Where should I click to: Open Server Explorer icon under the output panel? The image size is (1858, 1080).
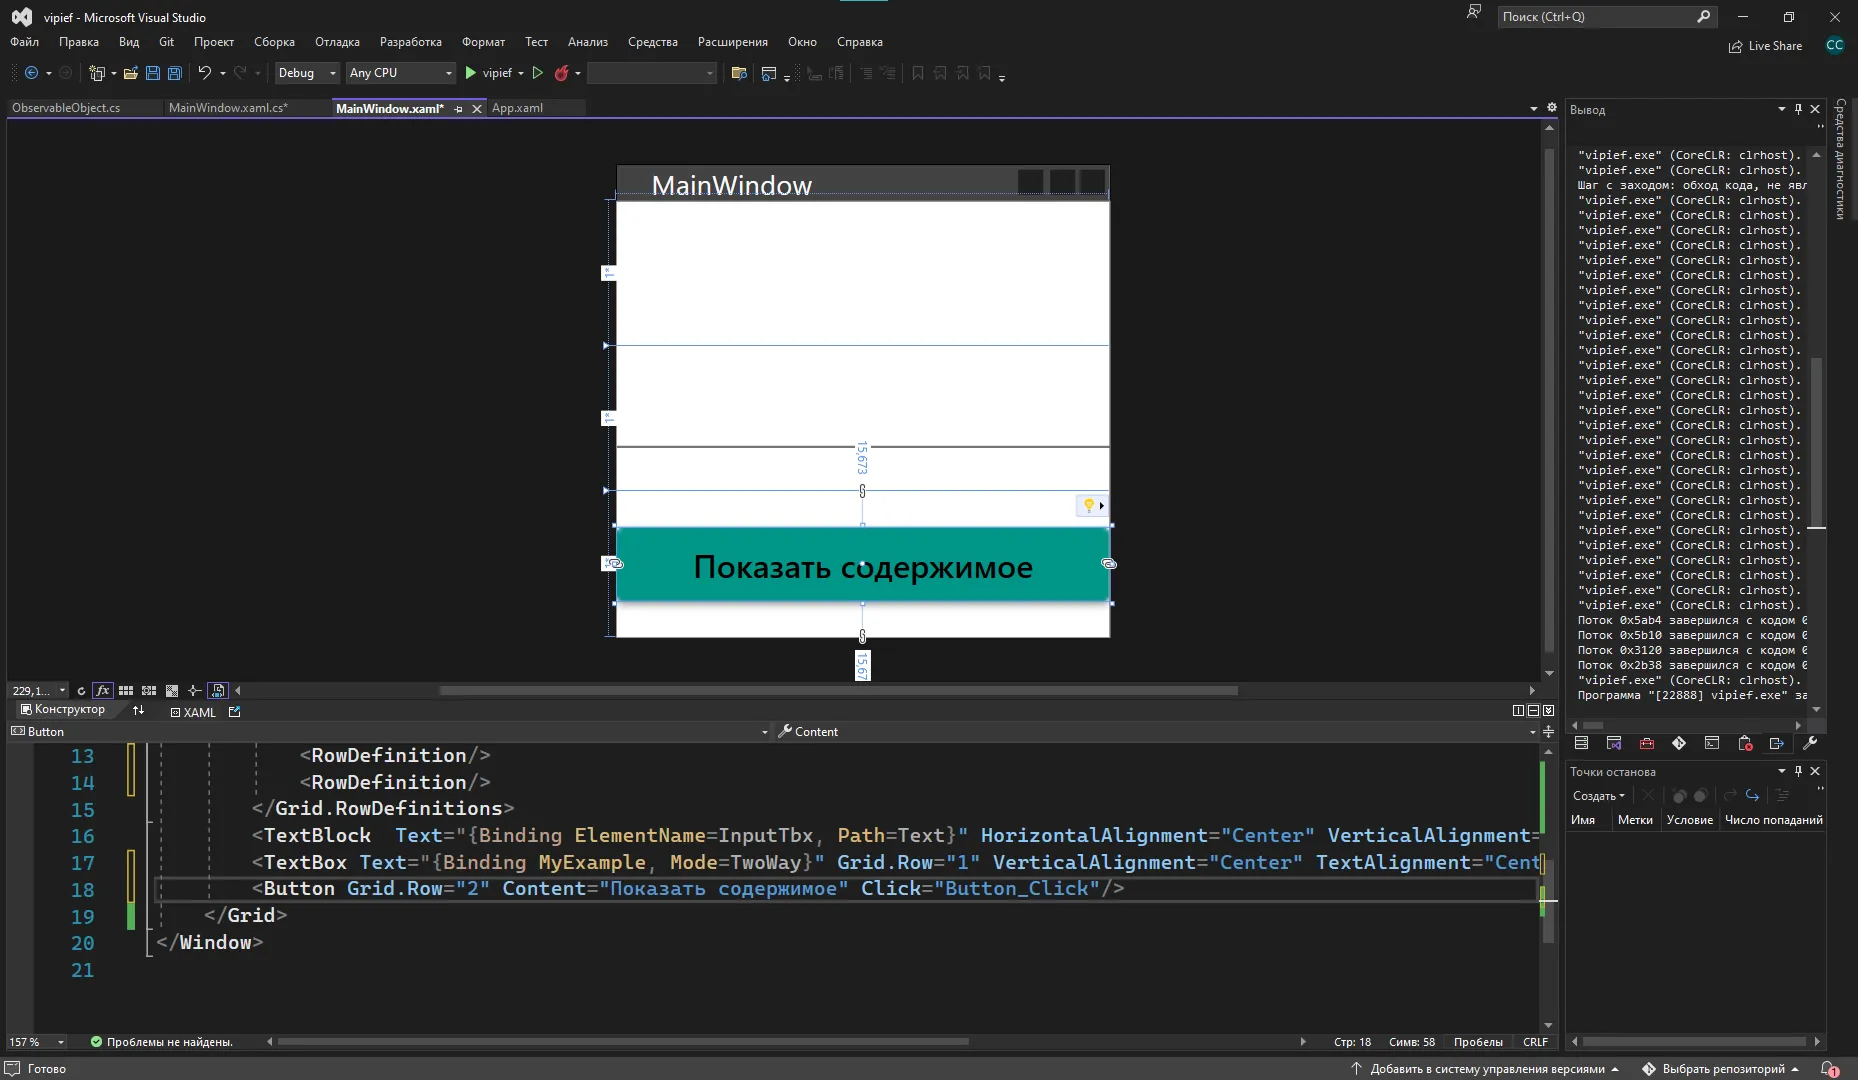click(x=1581, y=743)
